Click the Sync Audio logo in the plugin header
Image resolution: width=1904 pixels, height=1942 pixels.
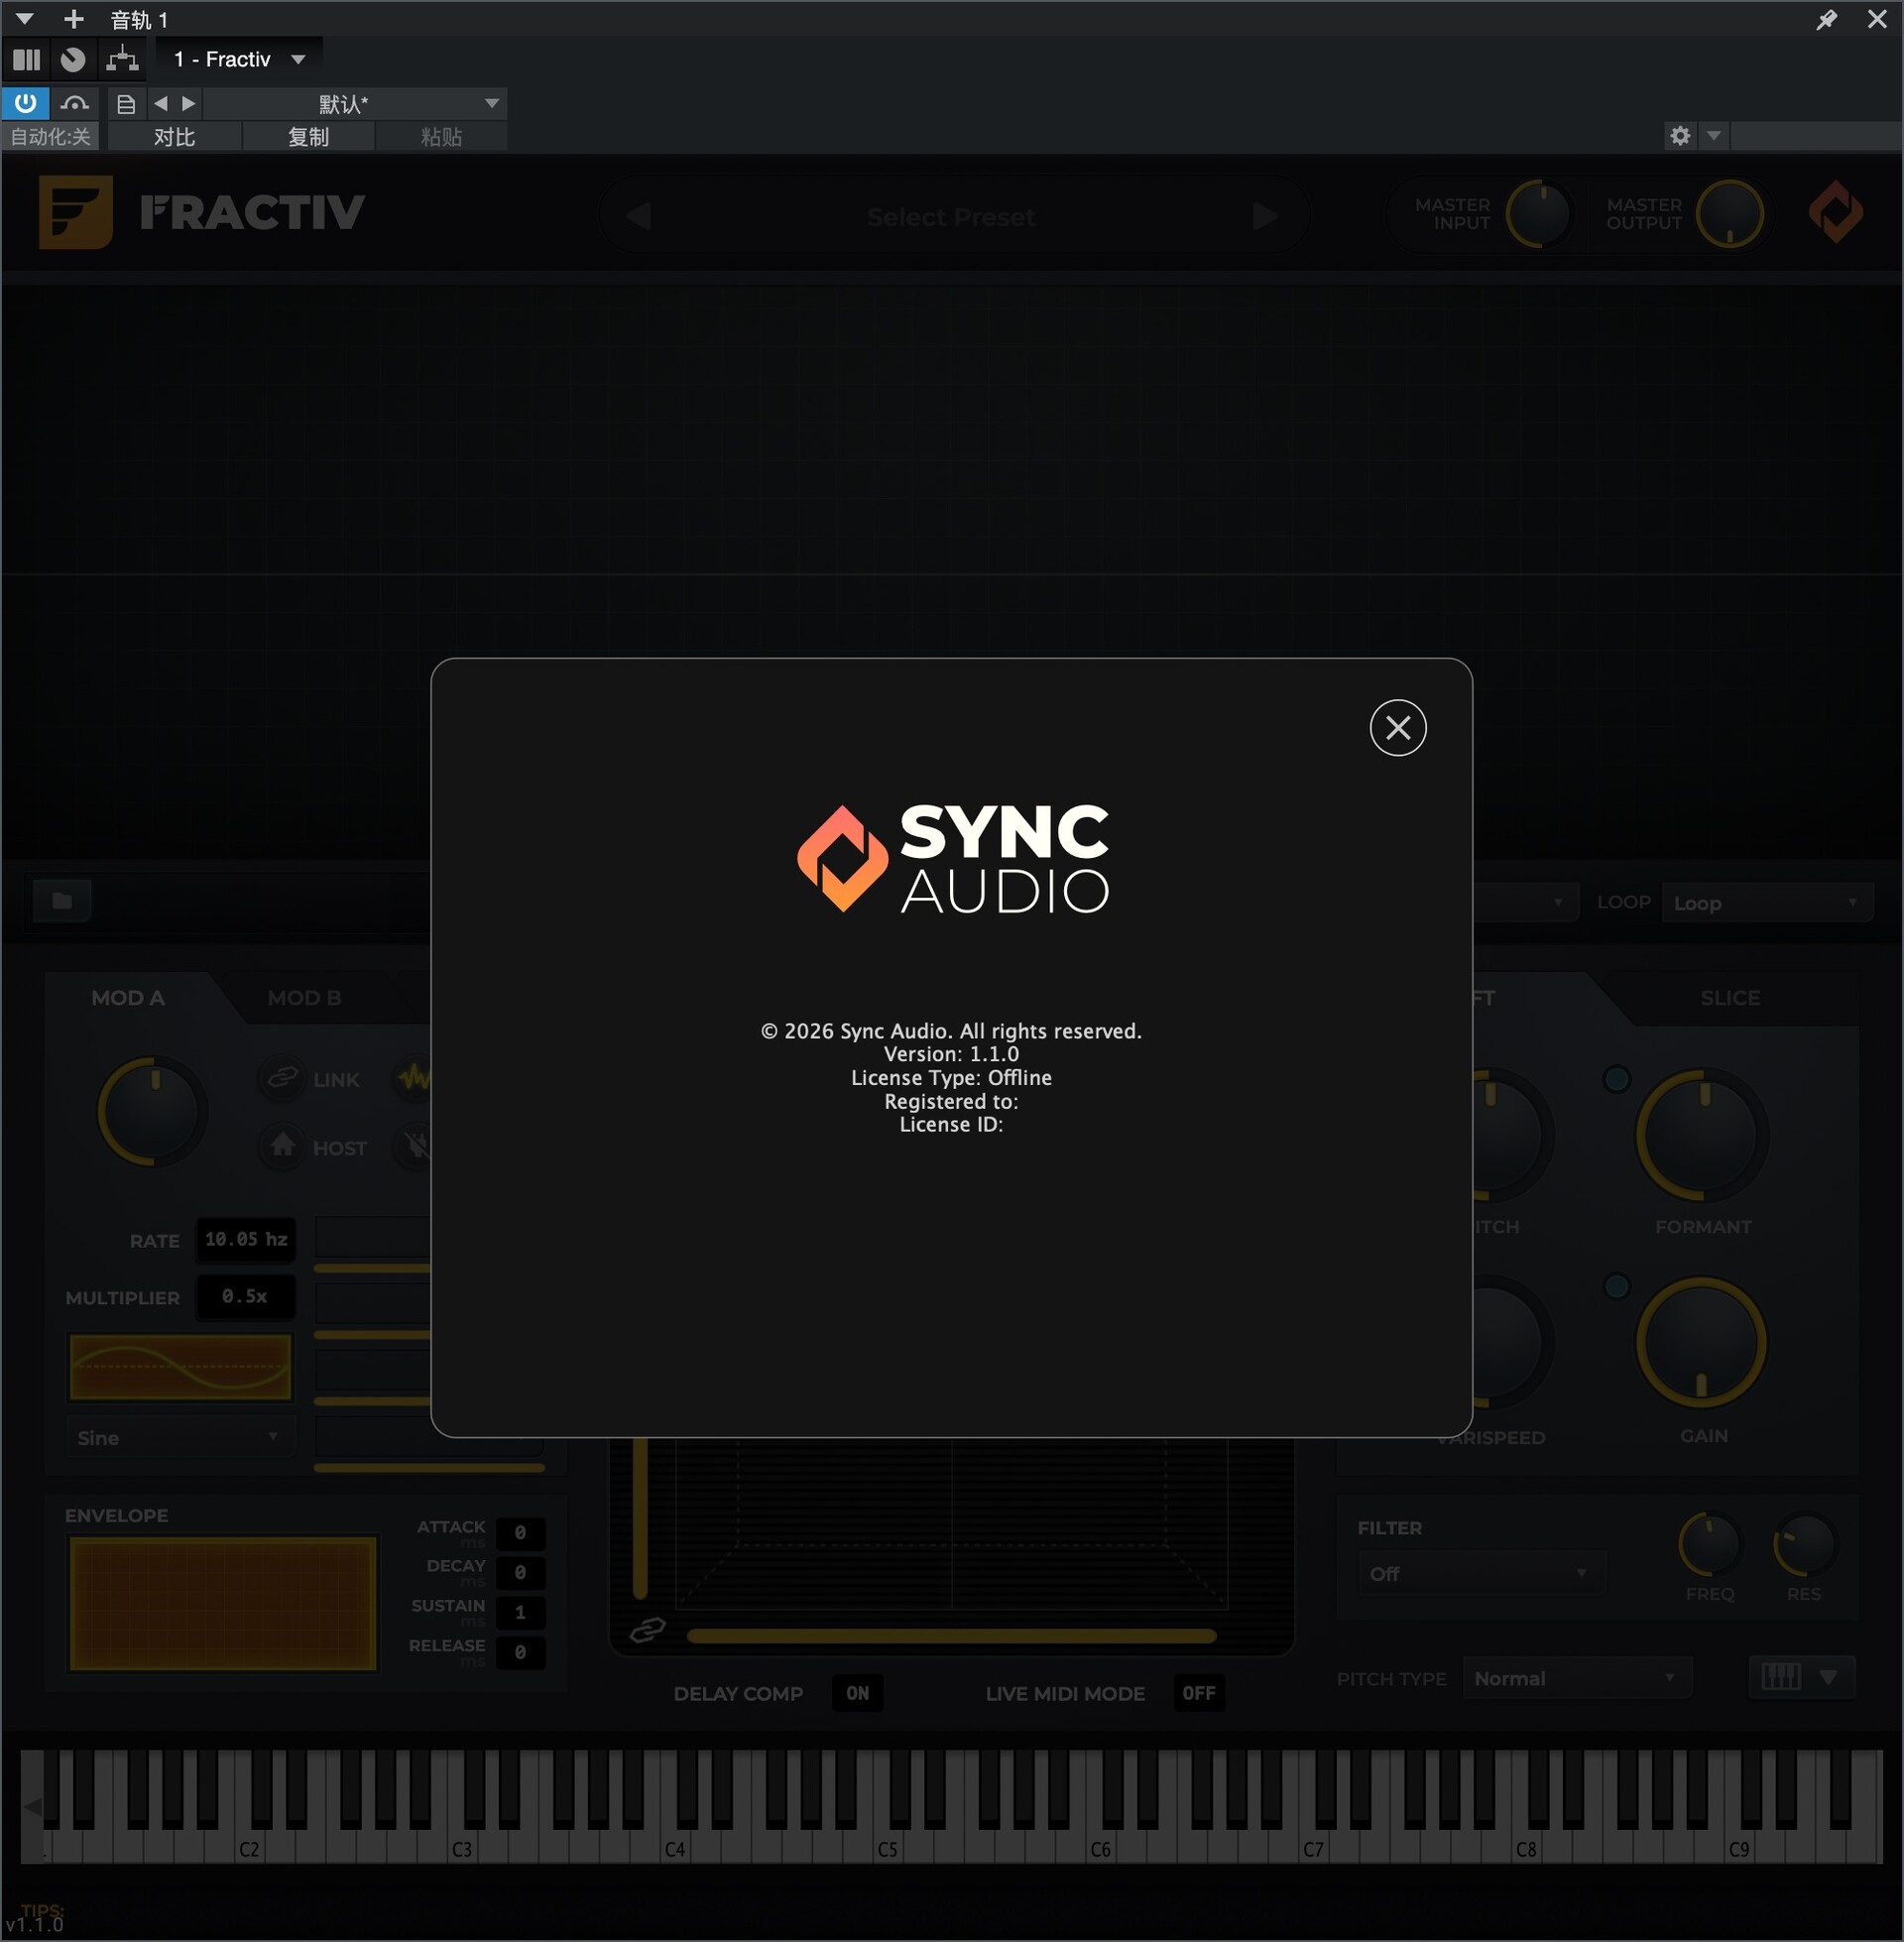tap(1835, 212)
